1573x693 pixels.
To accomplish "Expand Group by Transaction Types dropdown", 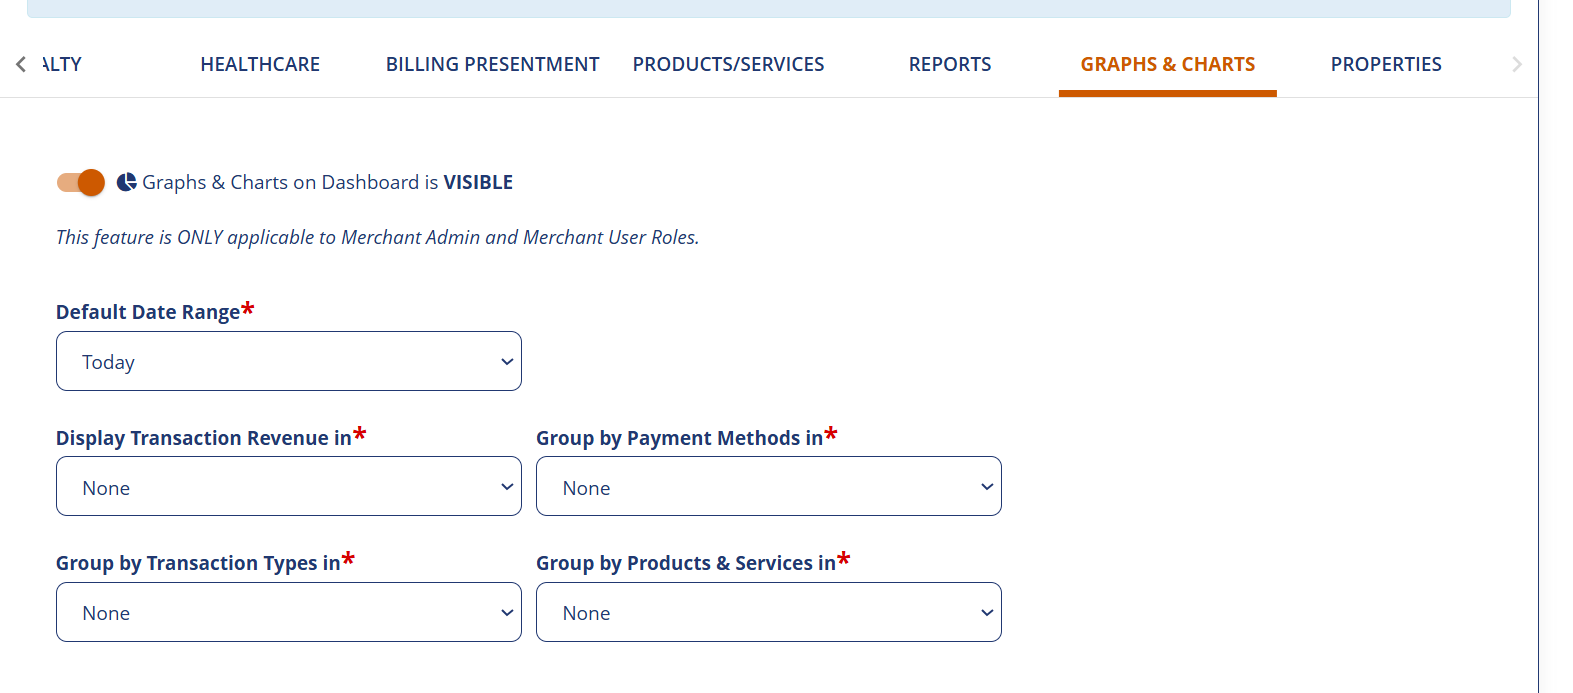I will pyautogui.click(x=288, y=612).
